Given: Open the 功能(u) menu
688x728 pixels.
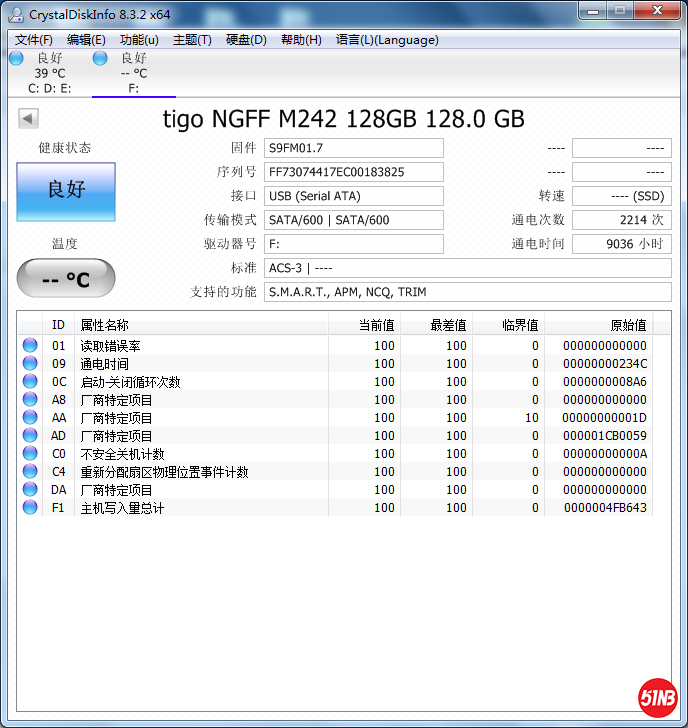Looking at the screenshot, I should click(x=139, y=40).
